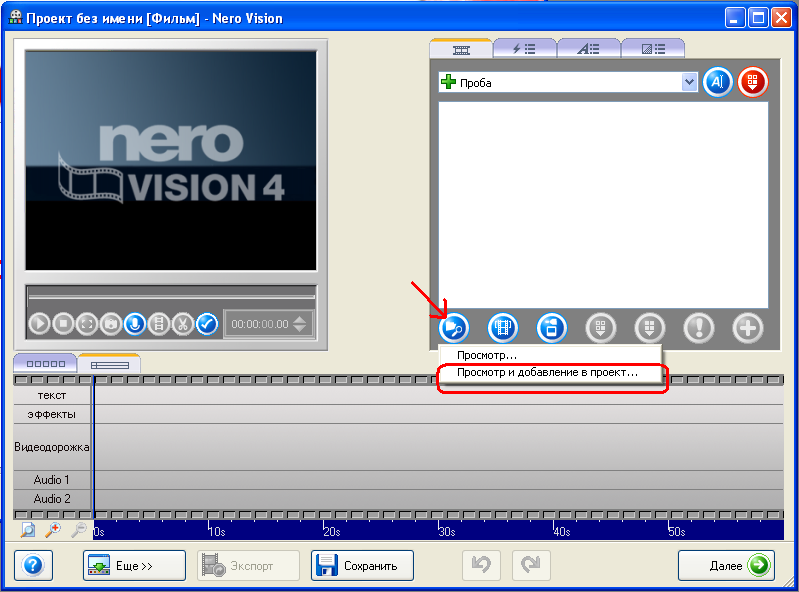Open the video assets tab with filmstrip icon

point(461,49)
